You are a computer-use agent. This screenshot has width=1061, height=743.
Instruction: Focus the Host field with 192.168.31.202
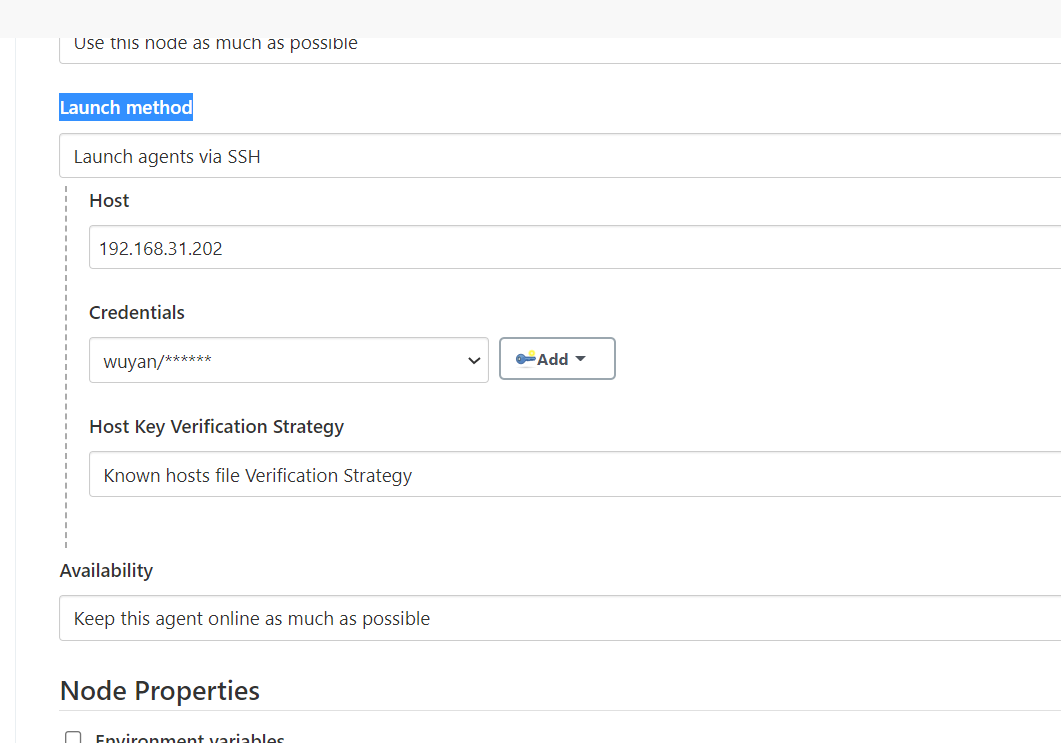(x=574, y=248)
